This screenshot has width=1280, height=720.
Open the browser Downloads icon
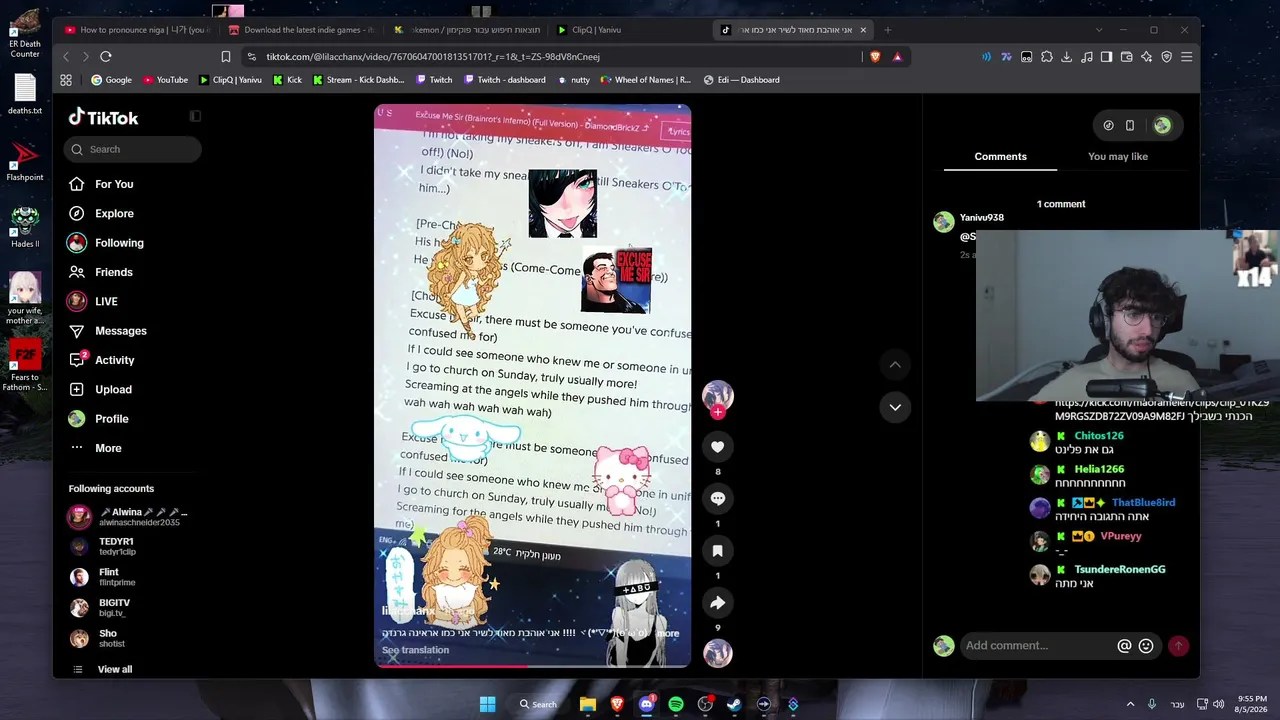click(x=1067, y=57)
